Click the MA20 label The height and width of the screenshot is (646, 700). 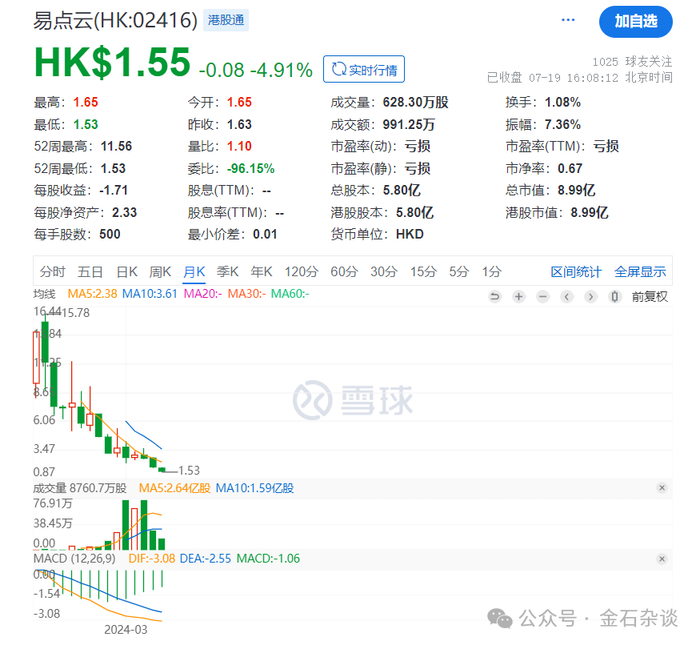[203, 294]
